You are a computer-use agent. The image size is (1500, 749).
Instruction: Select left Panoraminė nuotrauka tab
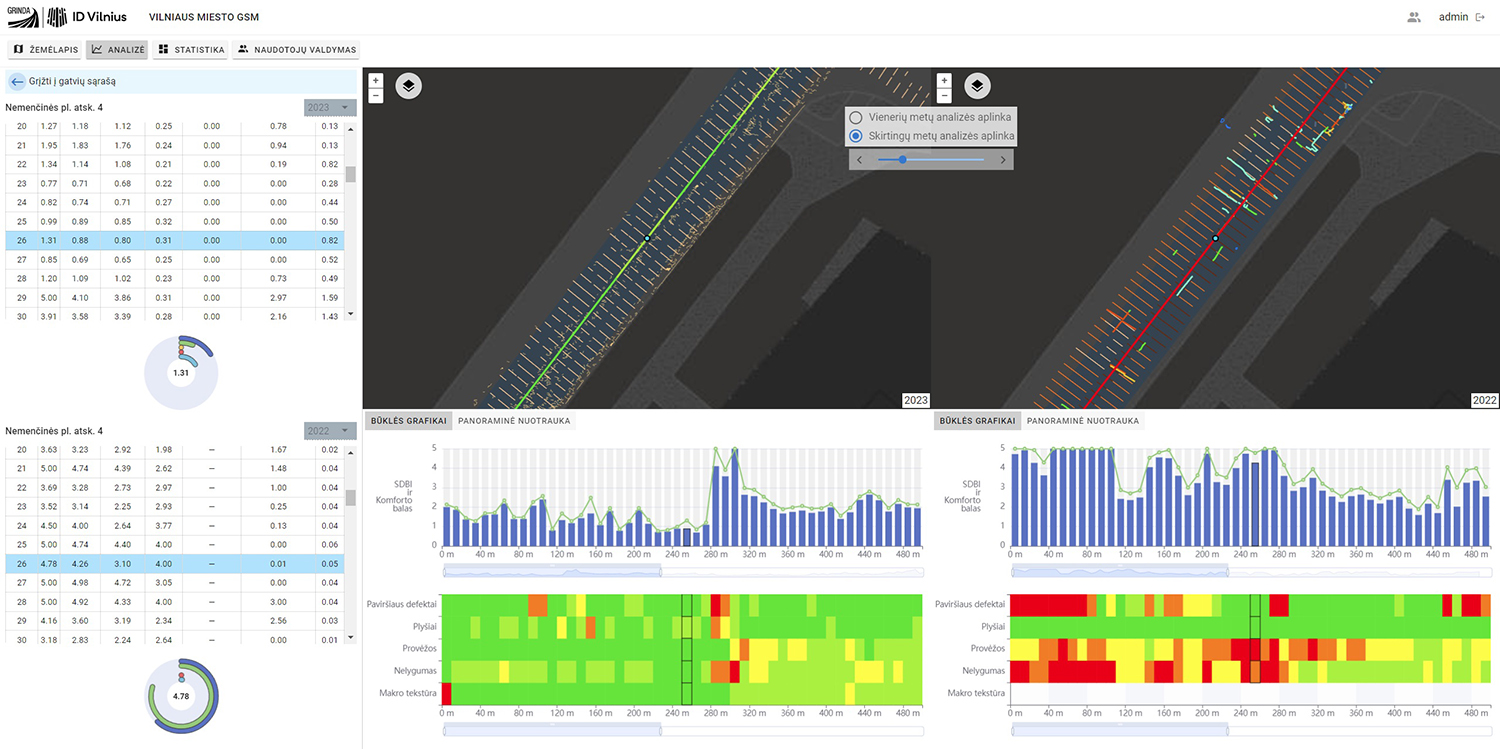coord(514,421)
